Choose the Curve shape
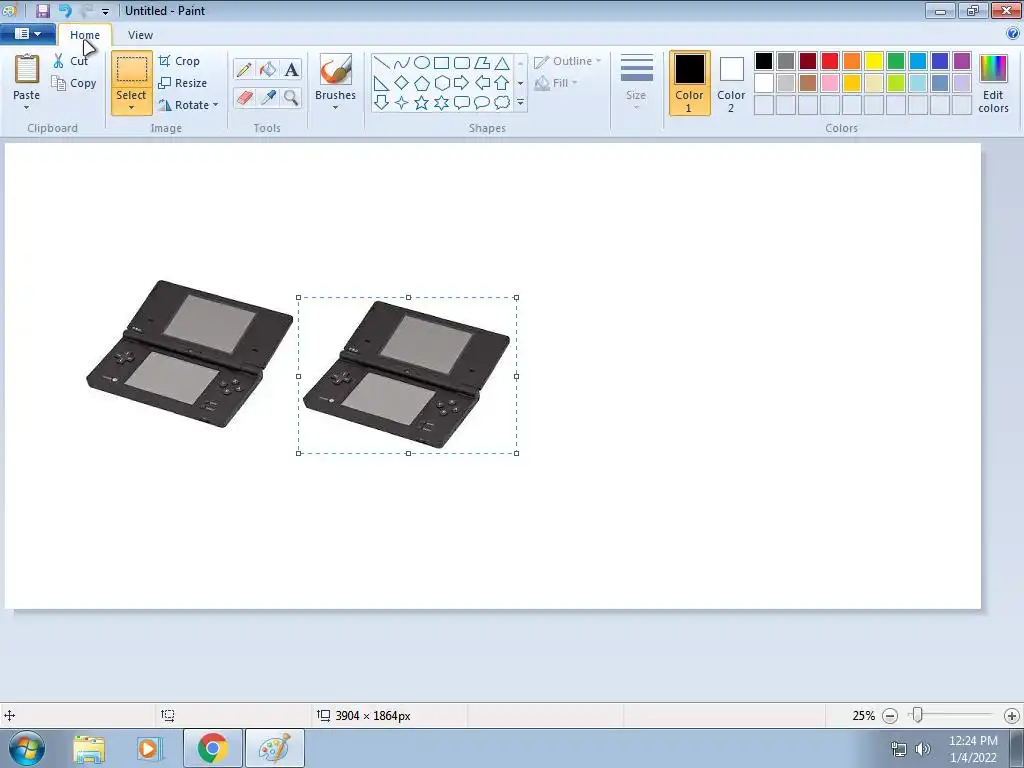The image size is (1024, 768). [x=402, y=63]
